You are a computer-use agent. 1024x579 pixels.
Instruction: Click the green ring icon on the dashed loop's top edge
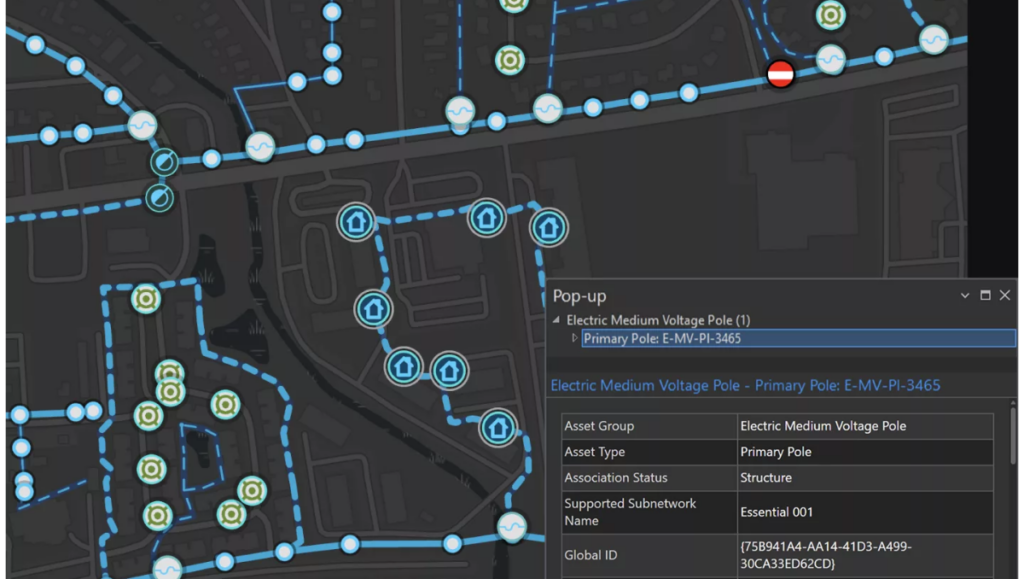point(146,299)
